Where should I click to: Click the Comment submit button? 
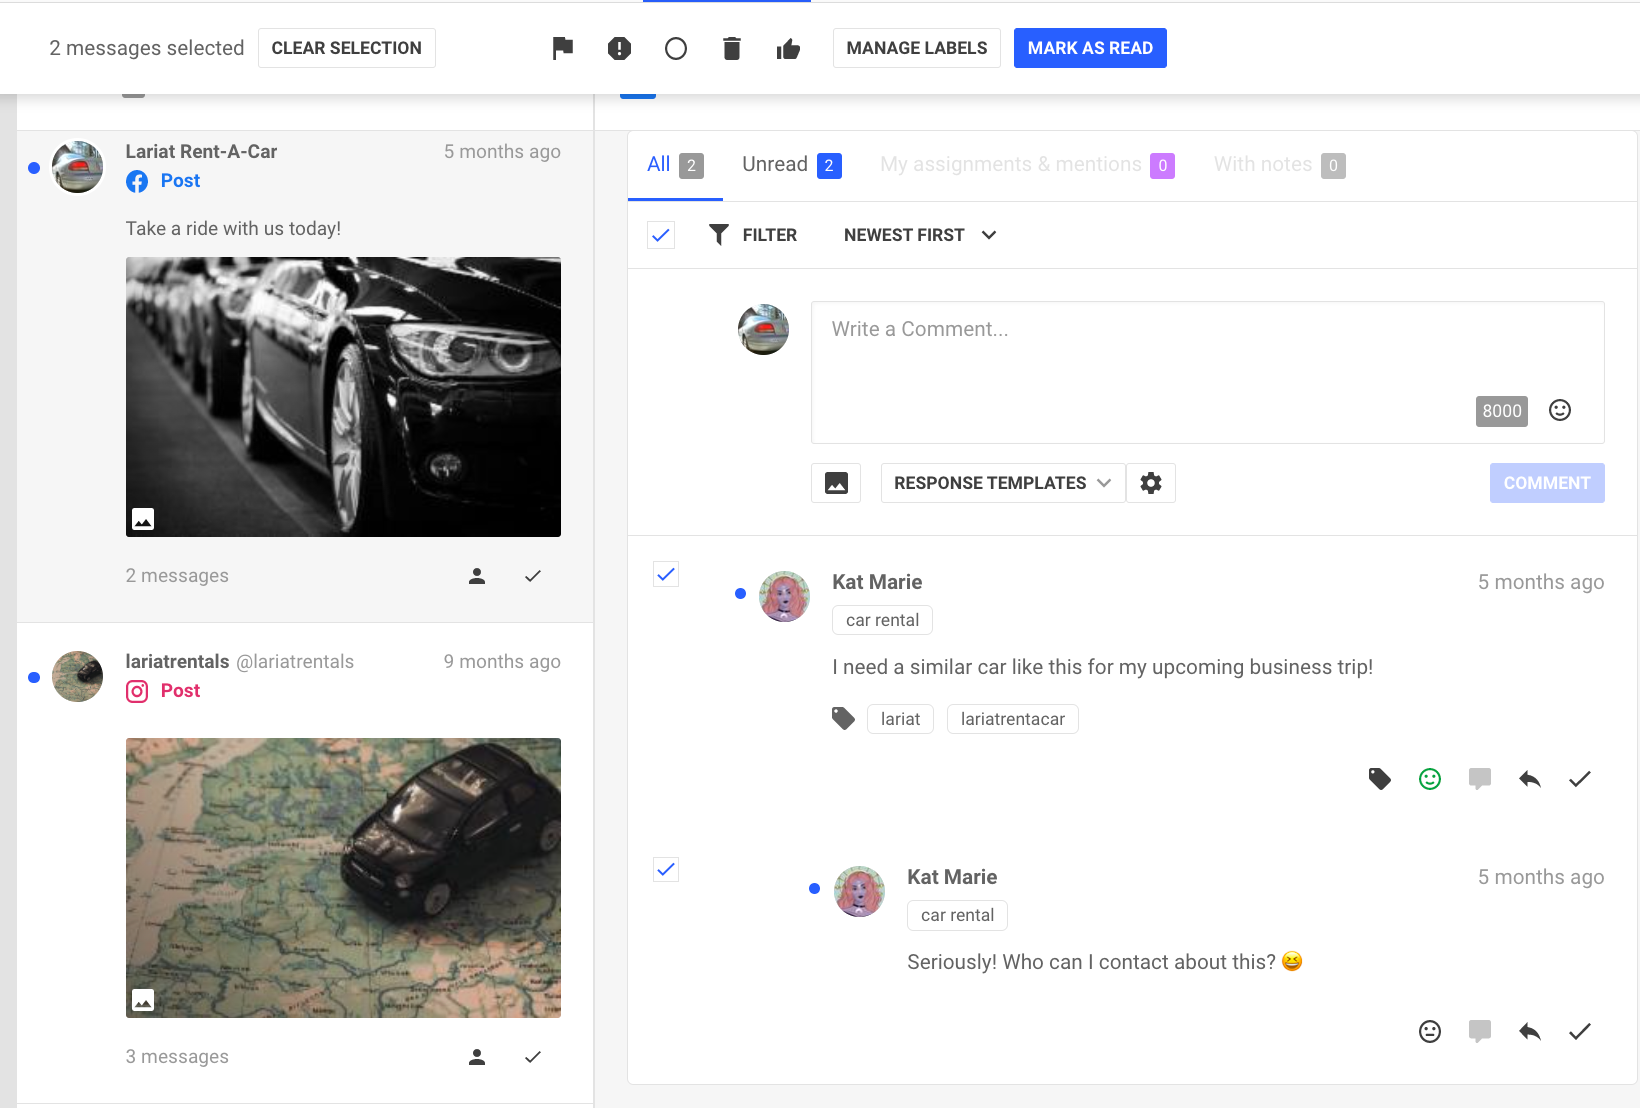click(1547, 483)
